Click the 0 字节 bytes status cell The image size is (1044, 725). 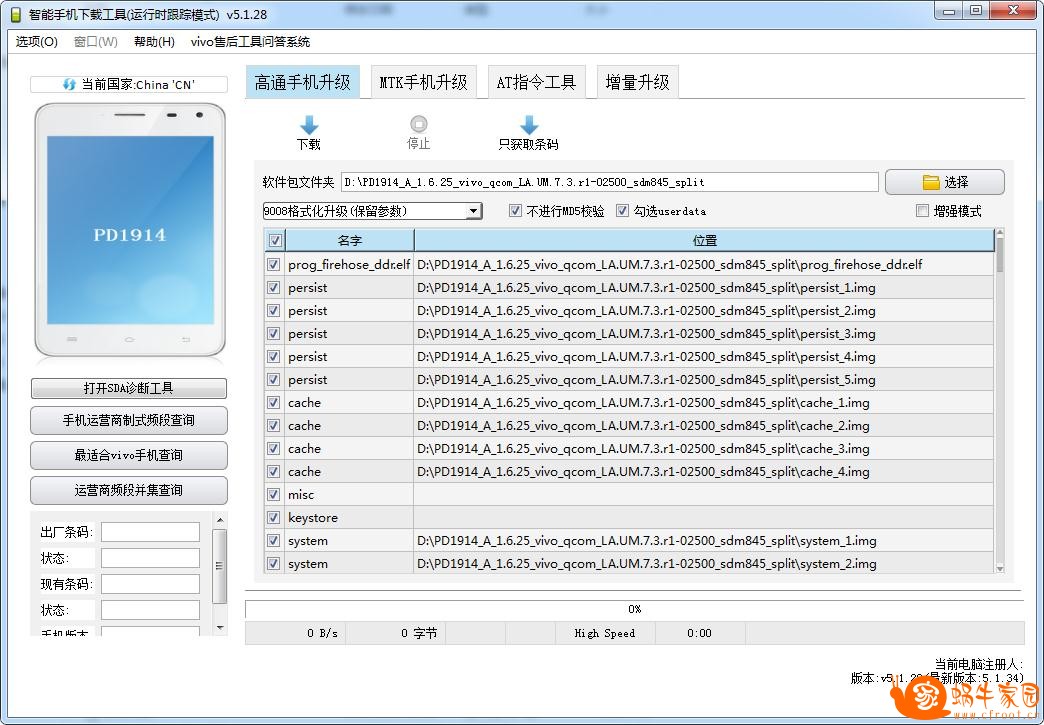click(x=395, y=633)
